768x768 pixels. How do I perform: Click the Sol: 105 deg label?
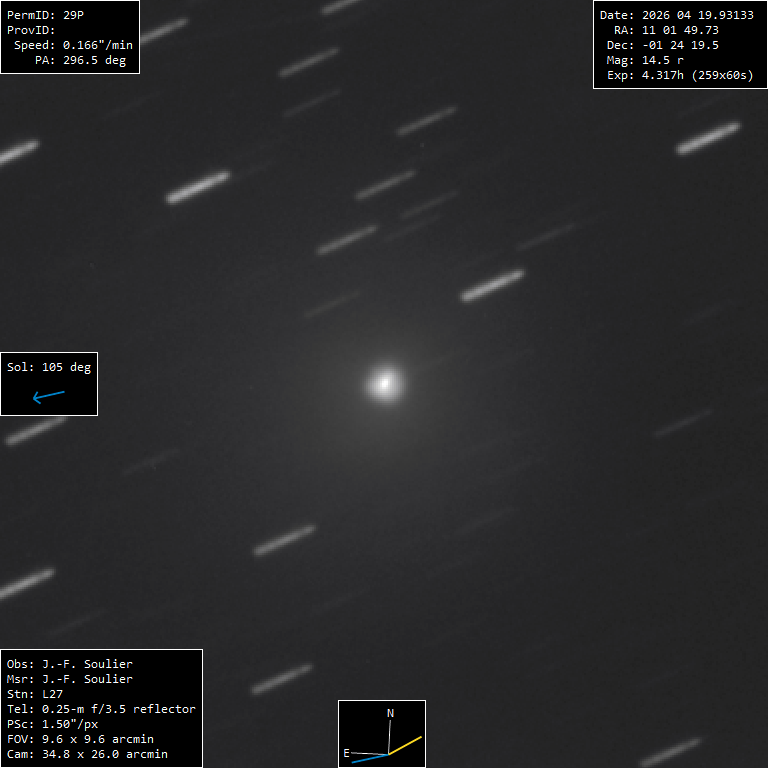pos(49,367)
